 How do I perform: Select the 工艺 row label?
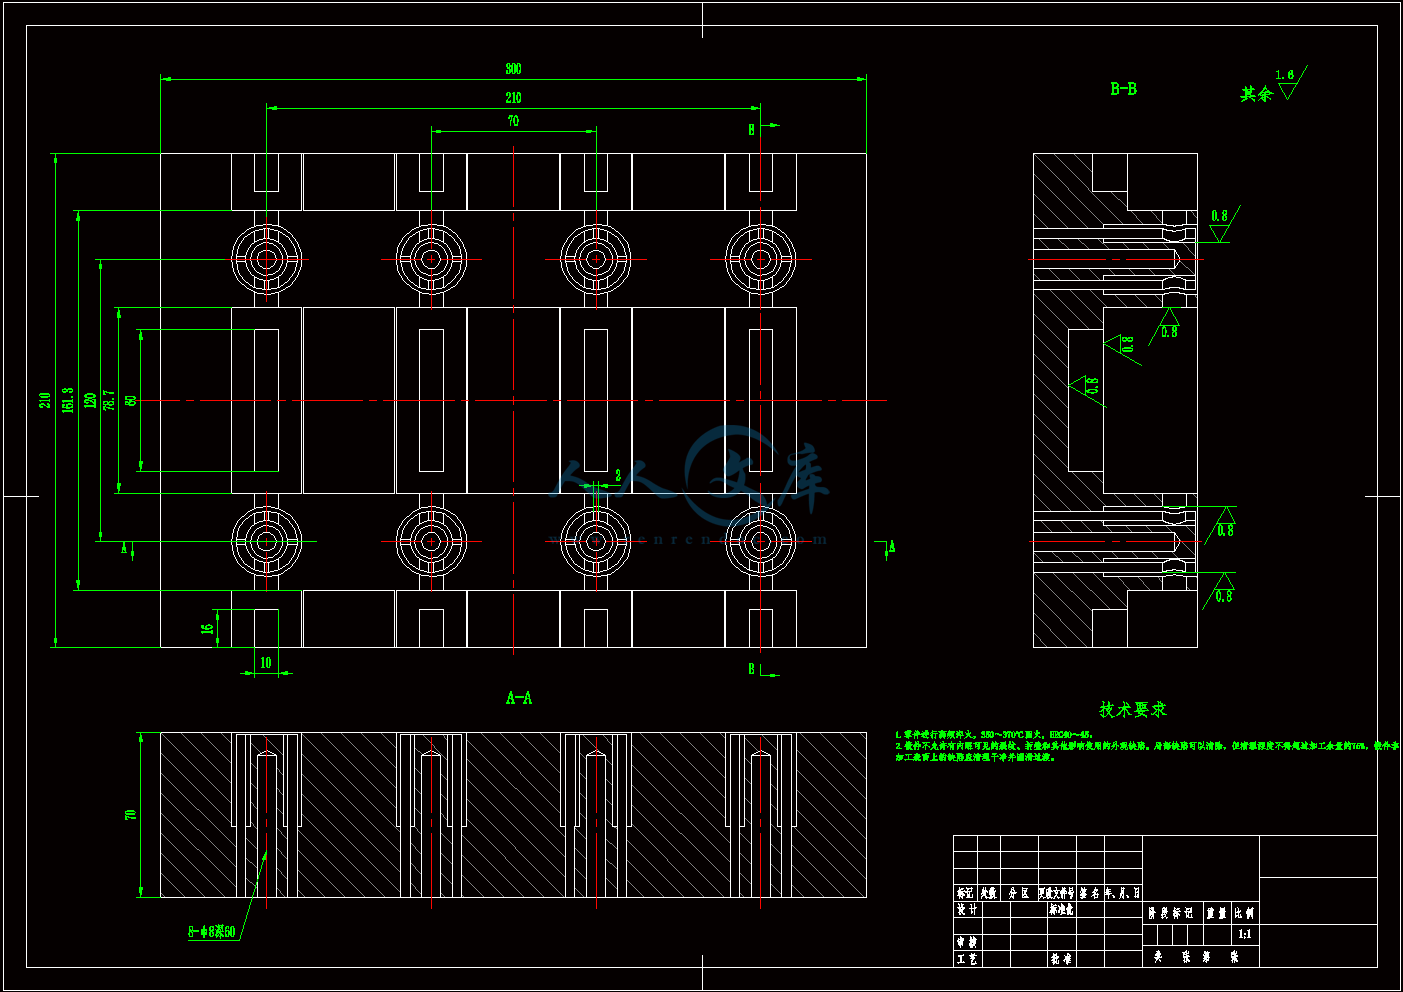point(967,959)
